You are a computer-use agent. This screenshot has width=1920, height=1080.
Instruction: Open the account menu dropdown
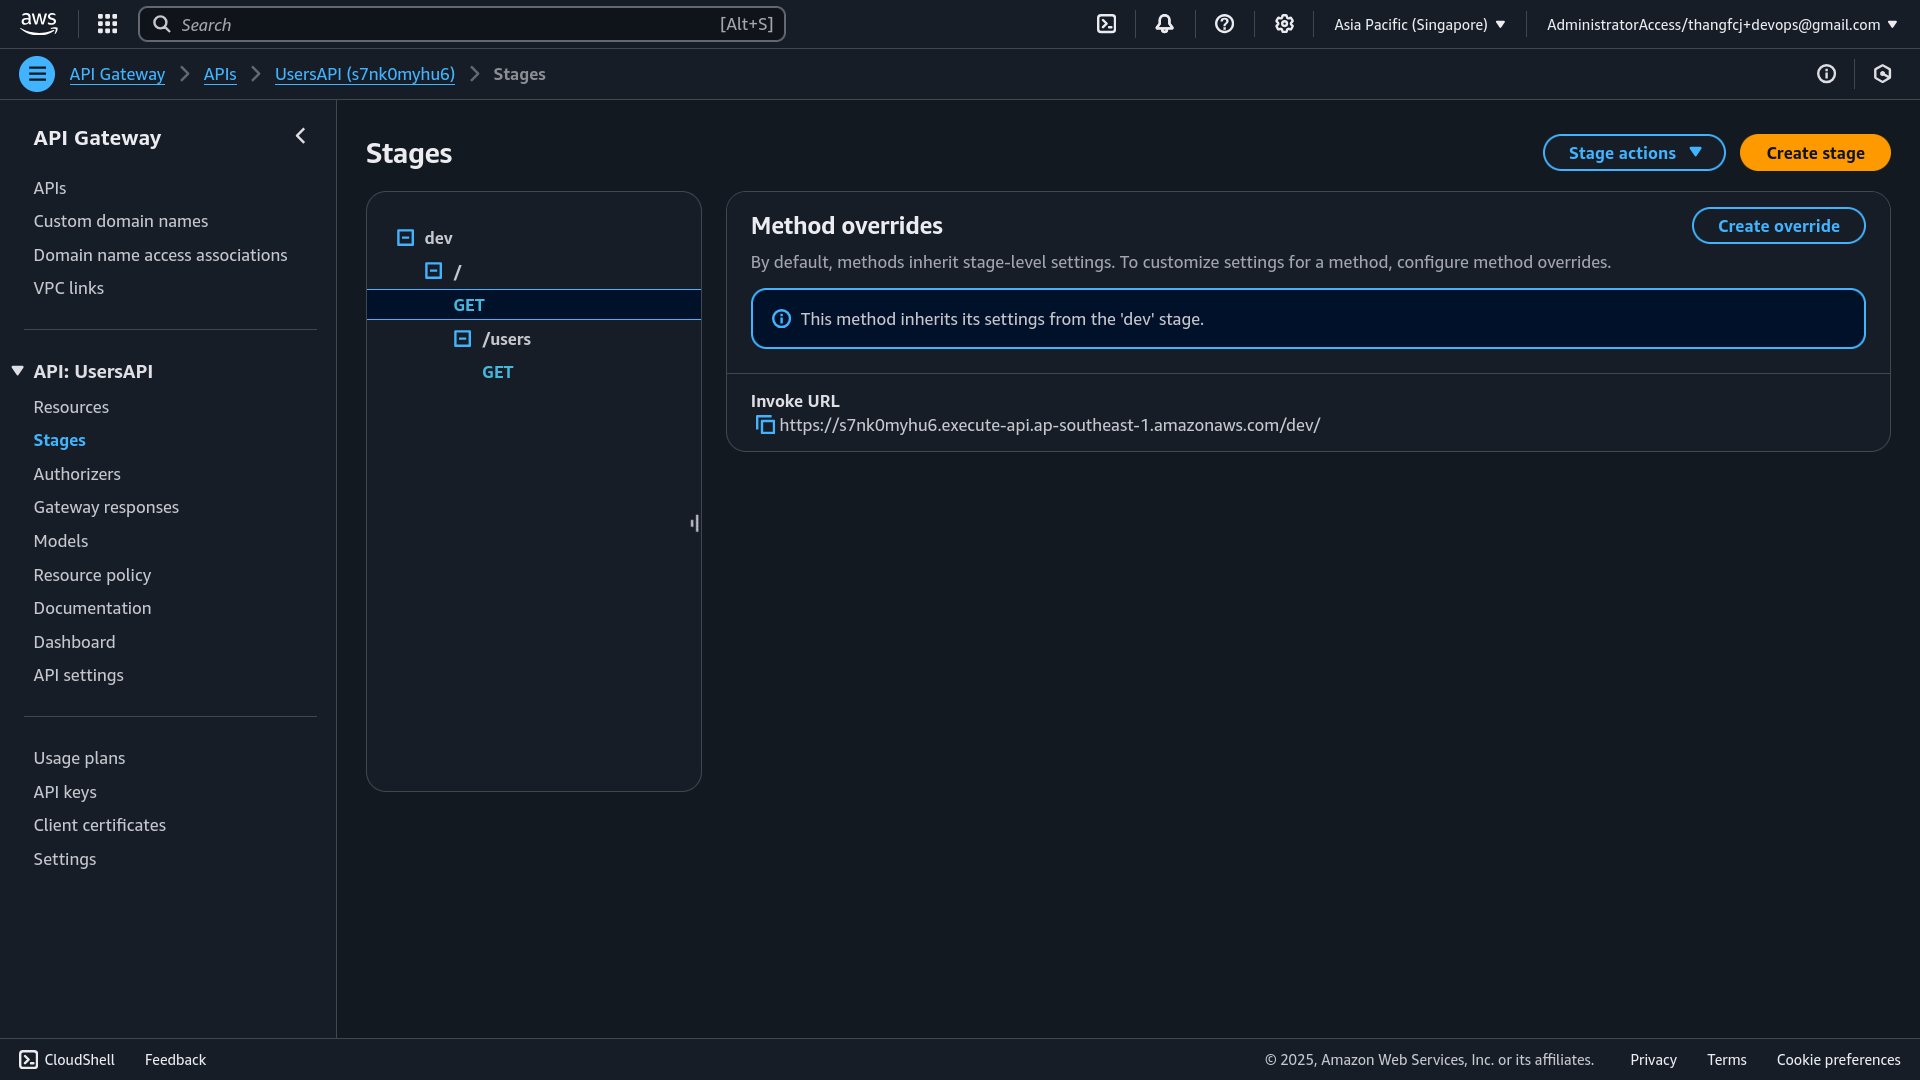tap(1721, 25)
